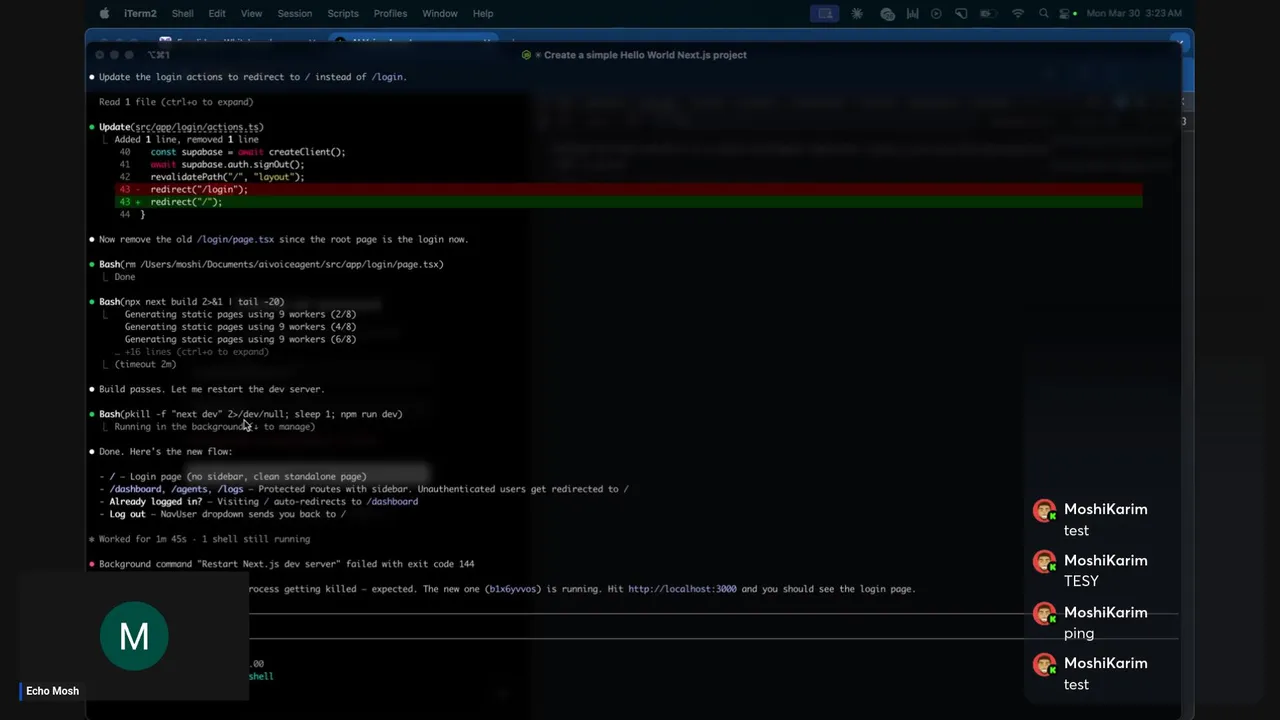Click the highlighted screen sharing menu bar icon
The image size is (1280, 720).
(x=825, y=13)
